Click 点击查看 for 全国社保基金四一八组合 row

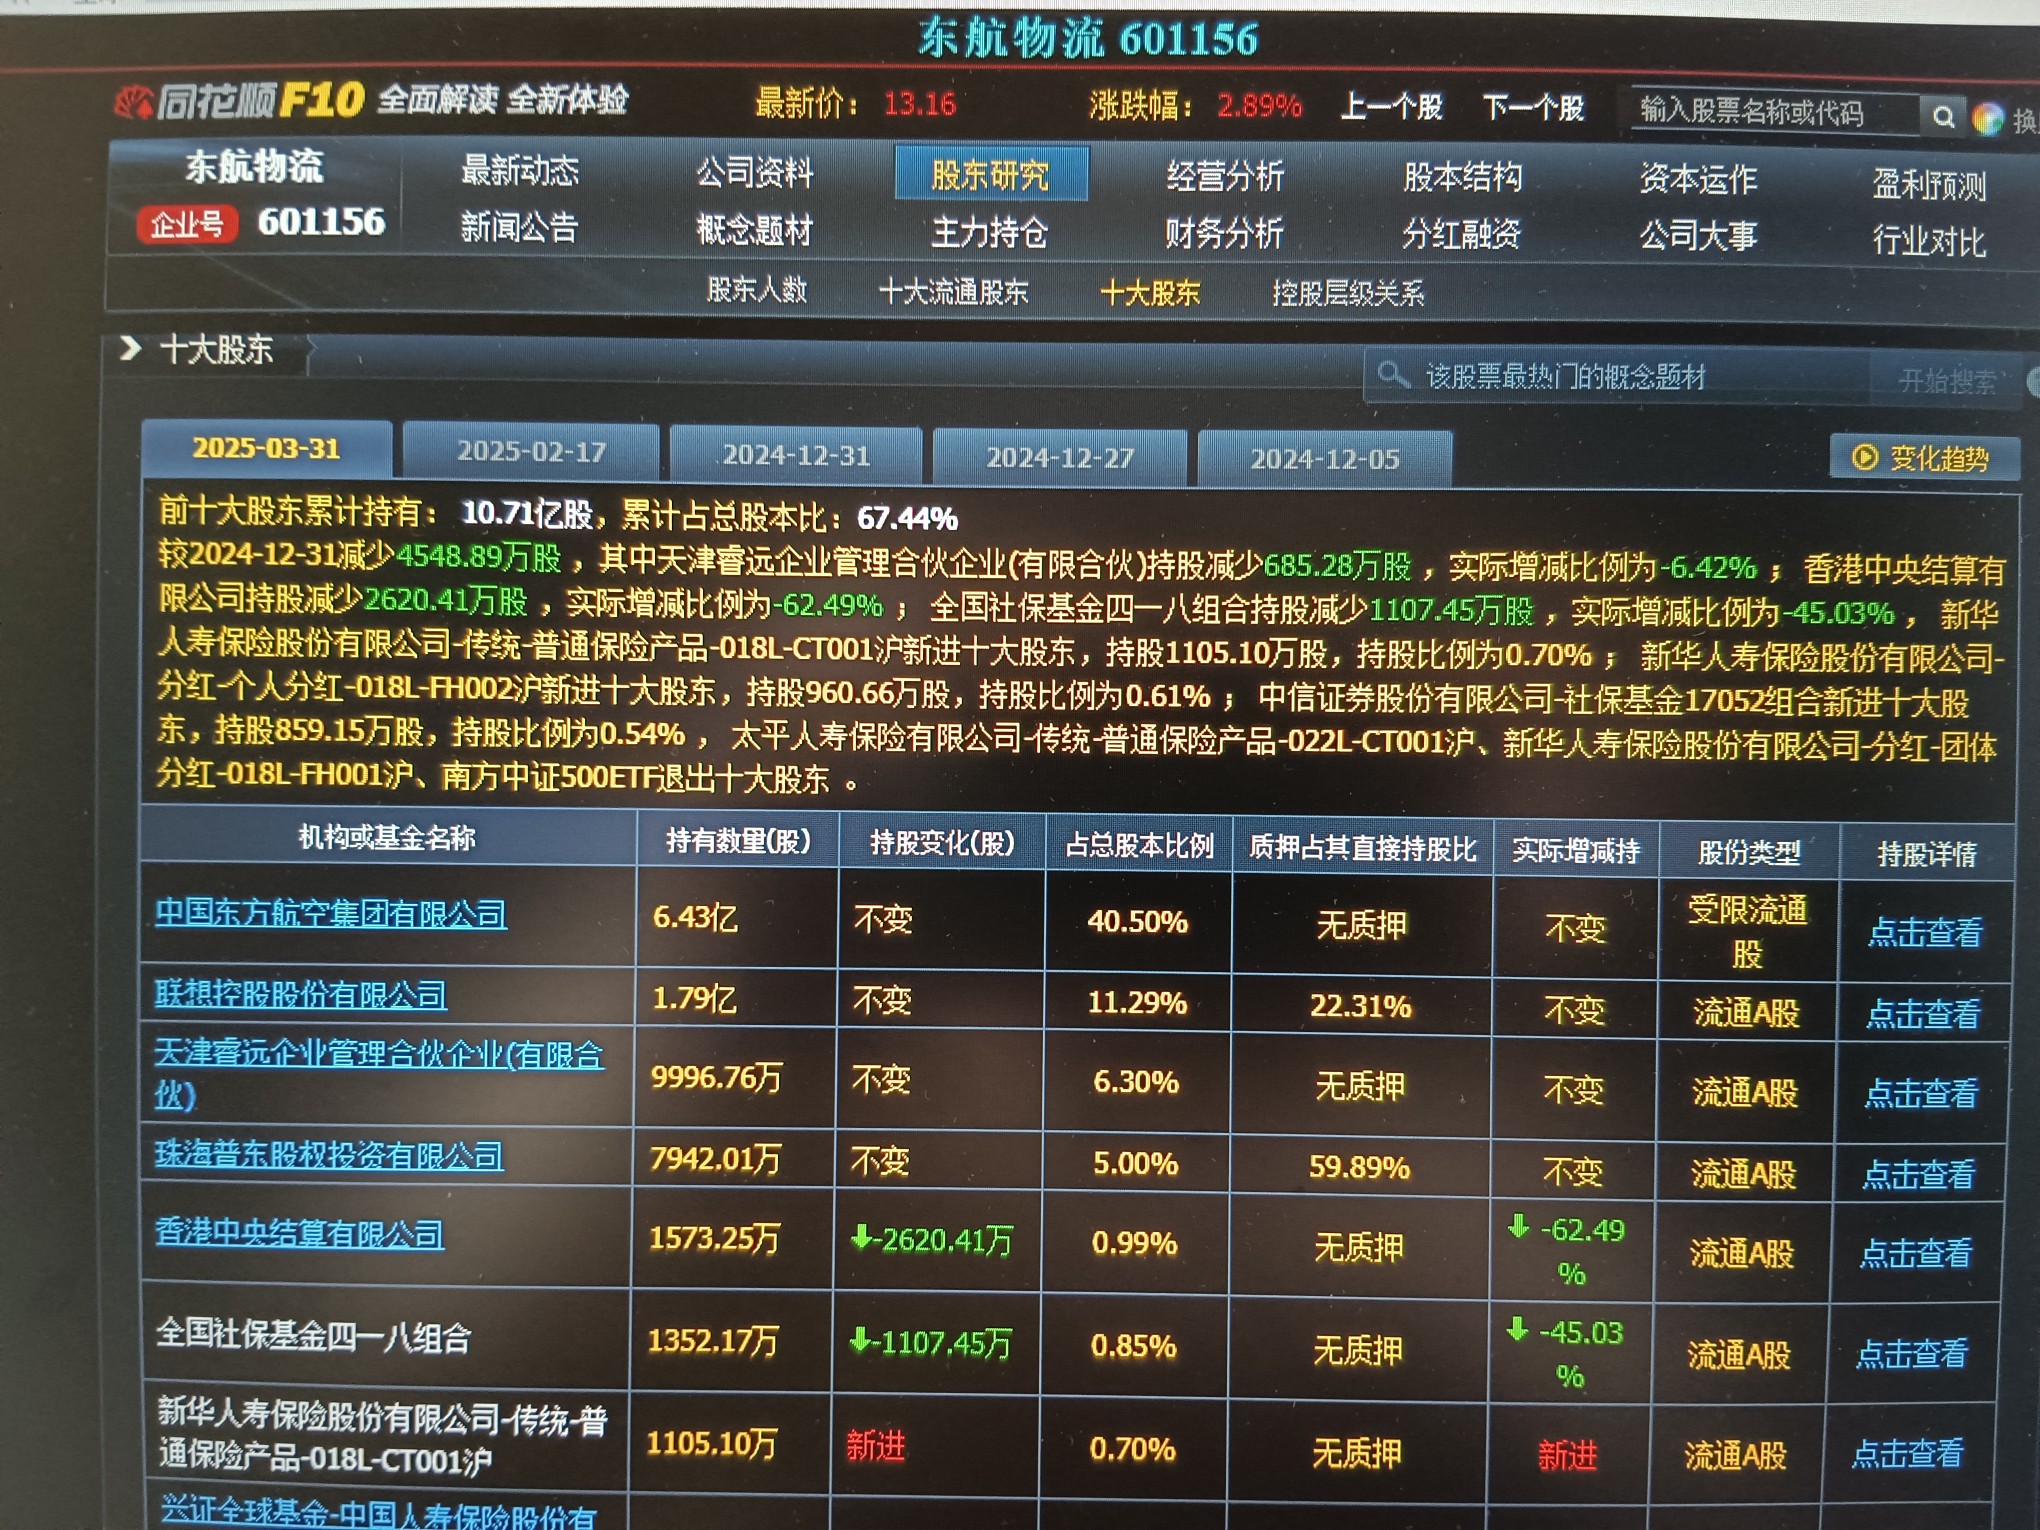1912,1354
